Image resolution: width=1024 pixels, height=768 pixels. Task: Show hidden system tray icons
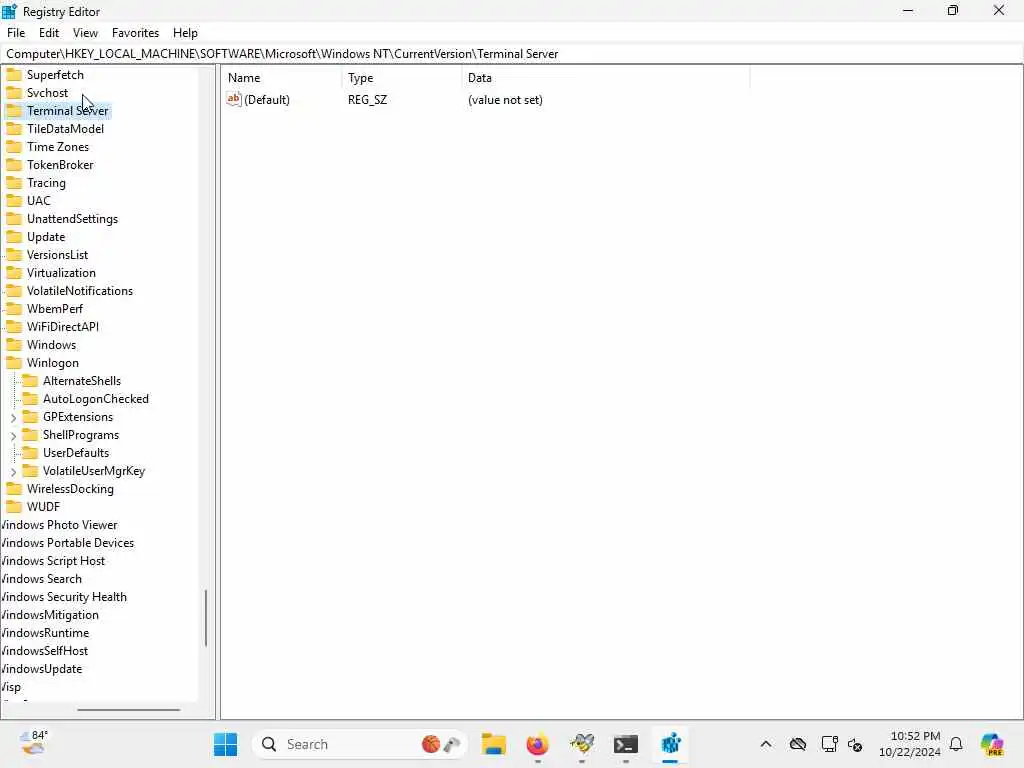pyautogui.click(x=766, y=744)
